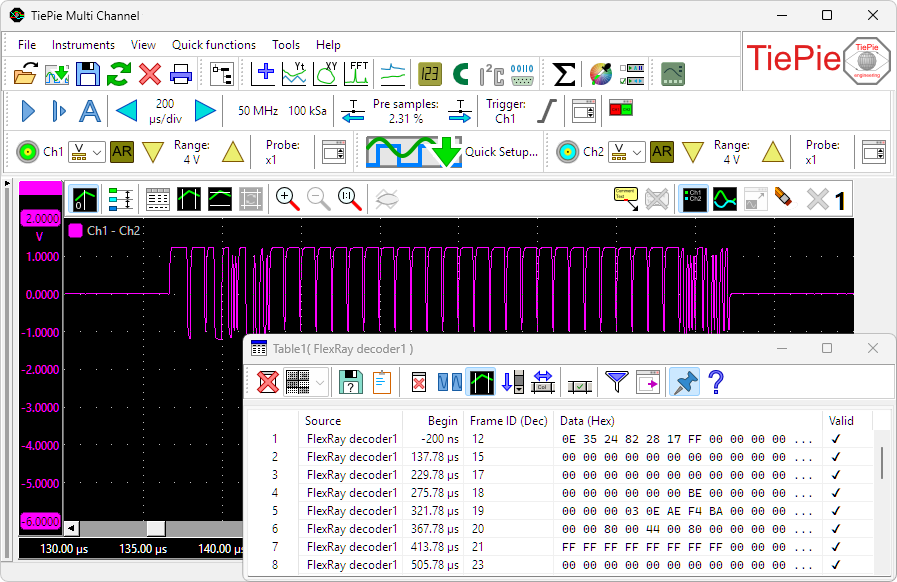Viewport: 897px width, 582px height.
Task: Open the Instruments menu
Action: click(x=83, y=45)
